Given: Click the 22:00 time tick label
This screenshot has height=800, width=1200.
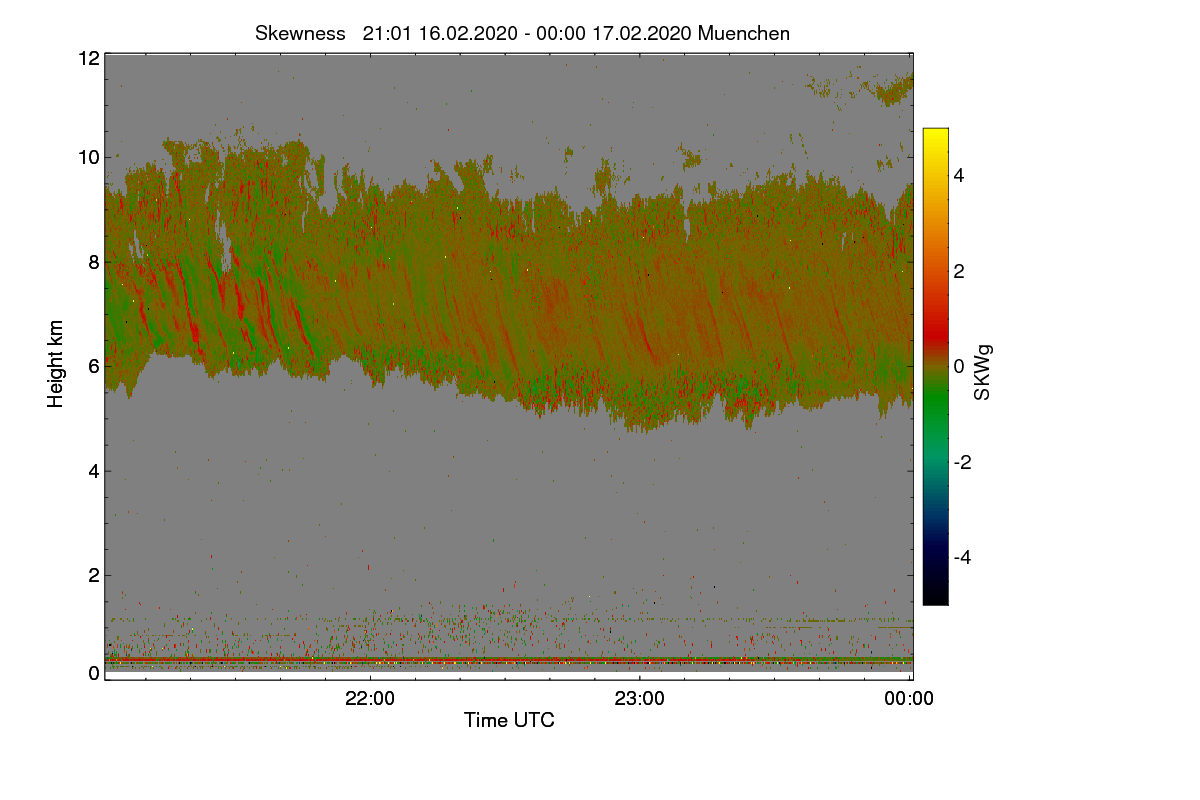Looking at the screenshot, I should pos(370,699).
